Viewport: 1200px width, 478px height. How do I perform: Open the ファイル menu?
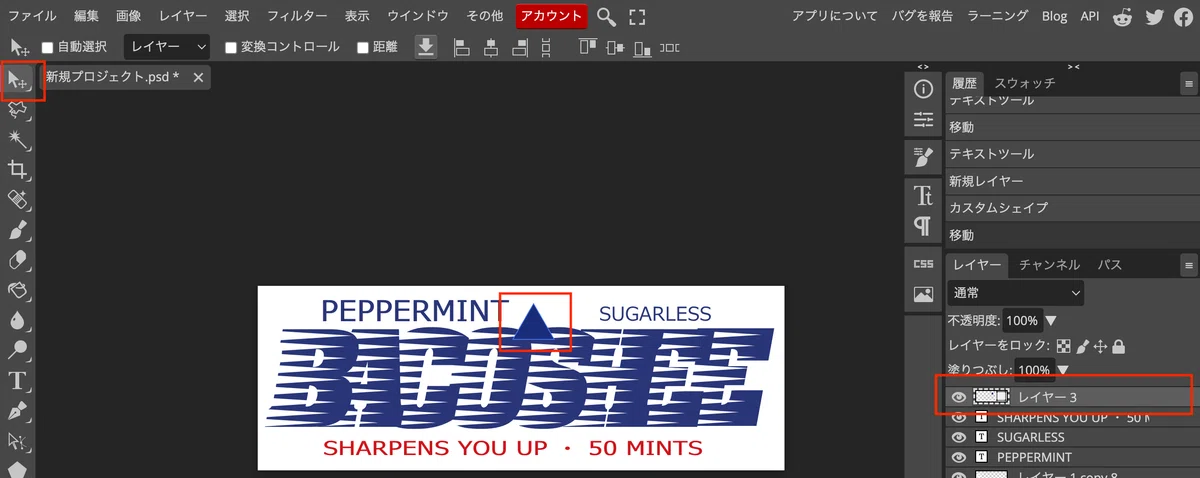[x=32, y=16]
